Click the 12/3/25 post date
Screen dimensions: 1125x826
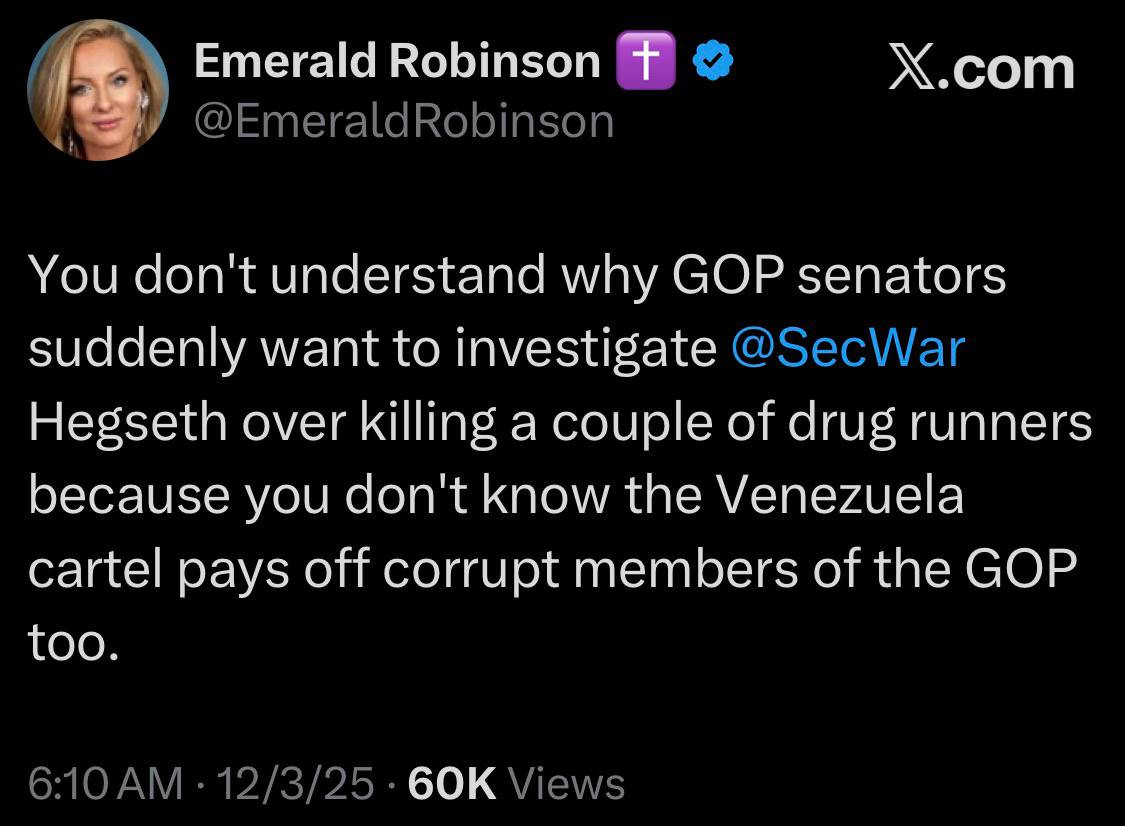[x=297, y=783]
